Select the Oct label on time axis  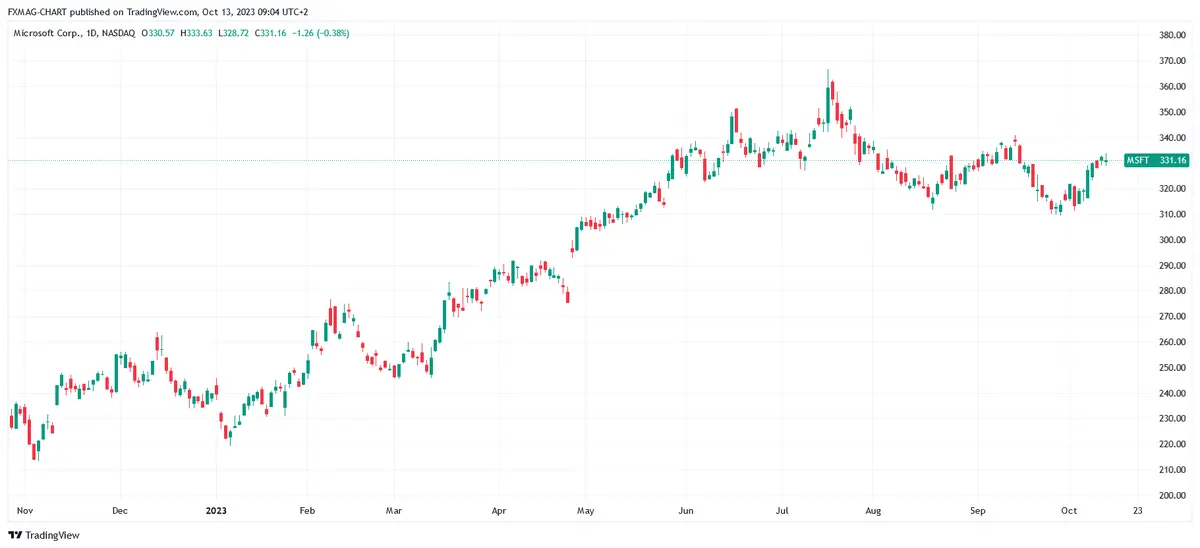pos(1070,510)
